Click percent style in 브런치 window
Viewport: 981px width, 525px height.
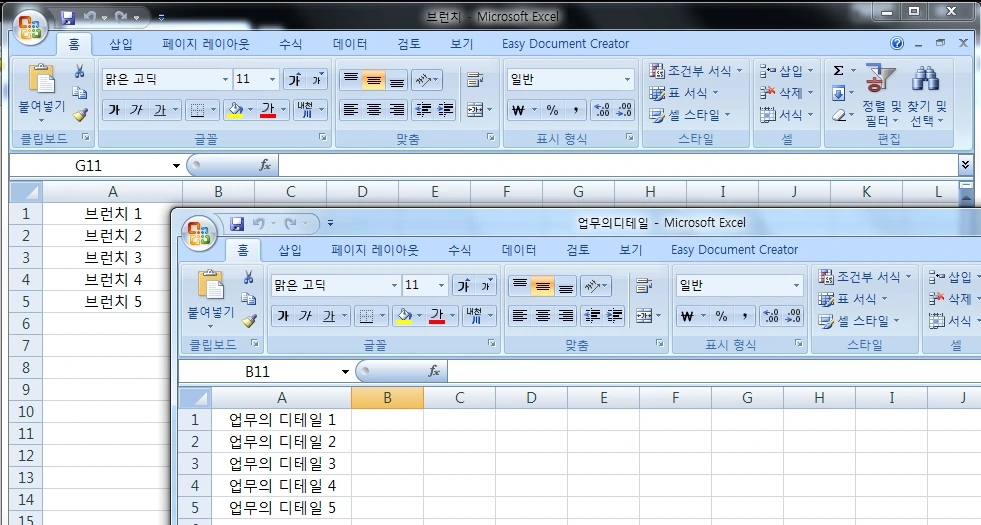click(x=552, y=110)
